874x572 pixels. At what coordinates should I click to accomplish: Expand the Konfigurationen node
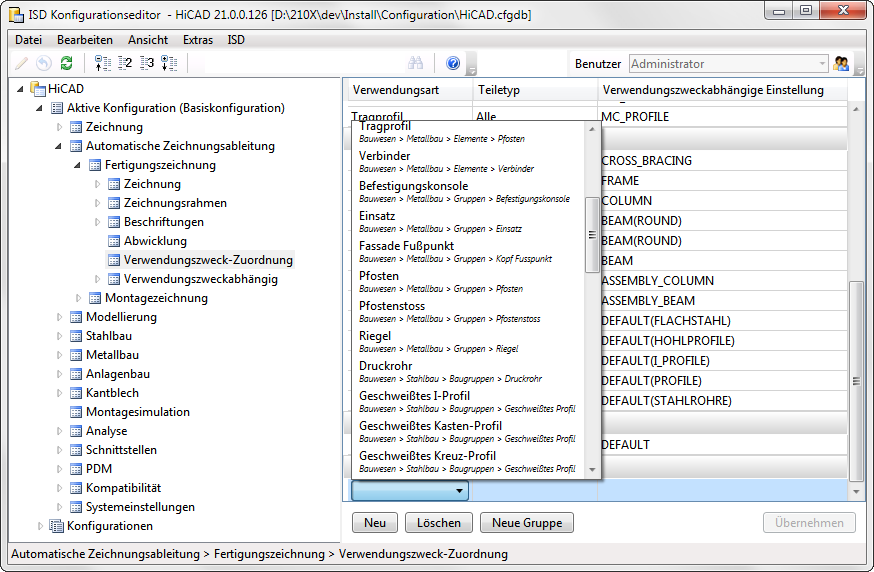pos(40,526)
